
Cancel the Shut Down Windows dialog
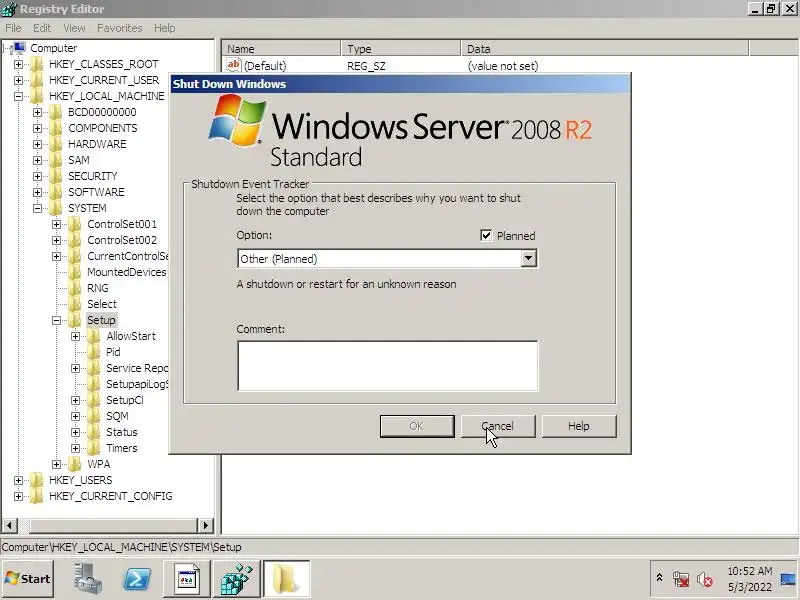(498, 426)
